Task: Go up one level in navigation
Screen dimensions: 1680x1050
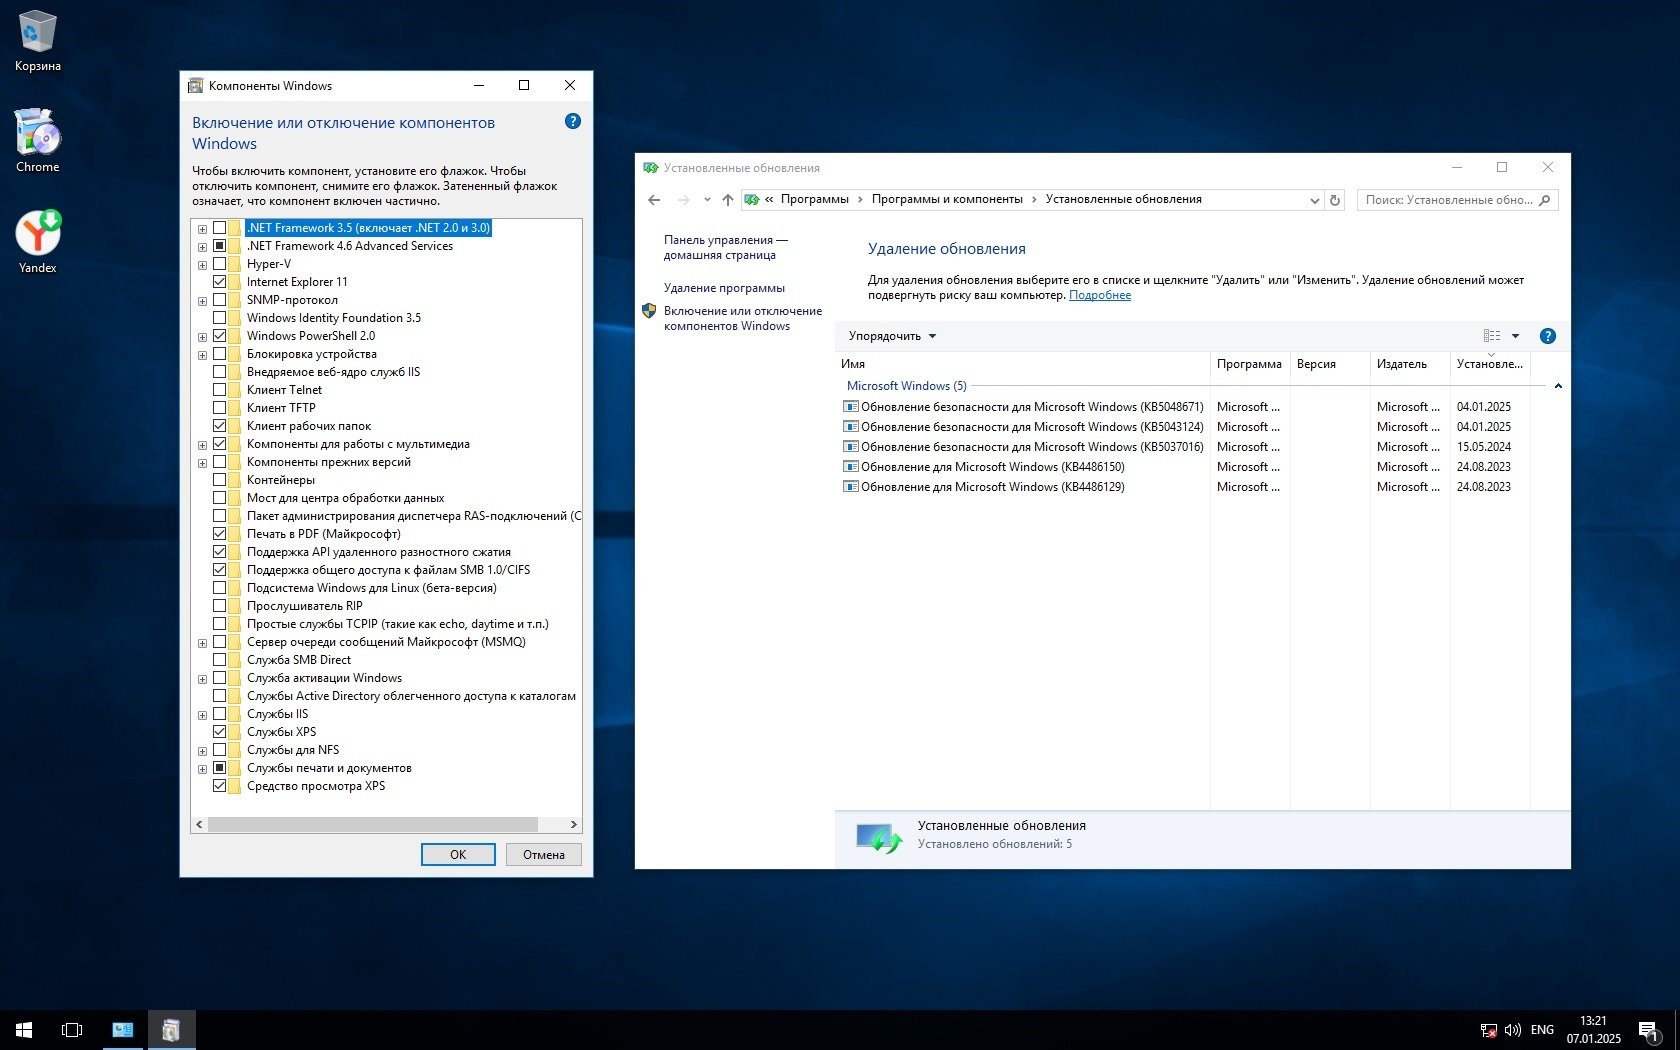Action: tap(727, 200)
